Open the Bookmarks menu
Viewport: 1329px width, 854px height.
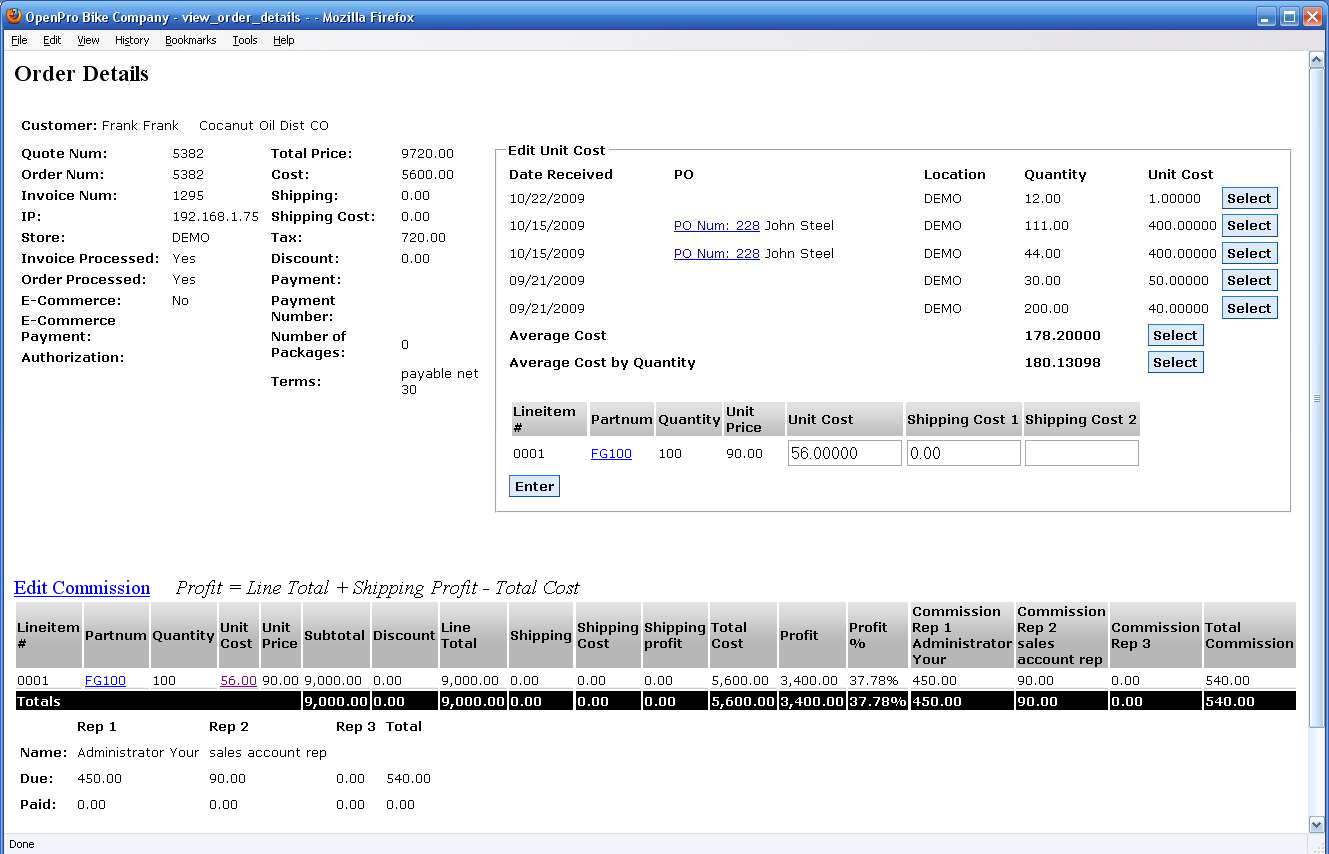[x=190, y=40]
